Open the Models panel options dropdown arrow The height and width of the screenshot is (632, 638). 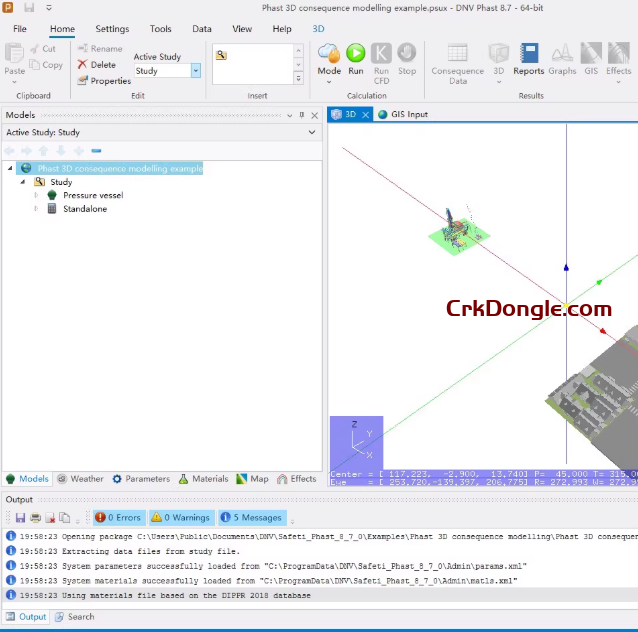click(x=289, y=116)
